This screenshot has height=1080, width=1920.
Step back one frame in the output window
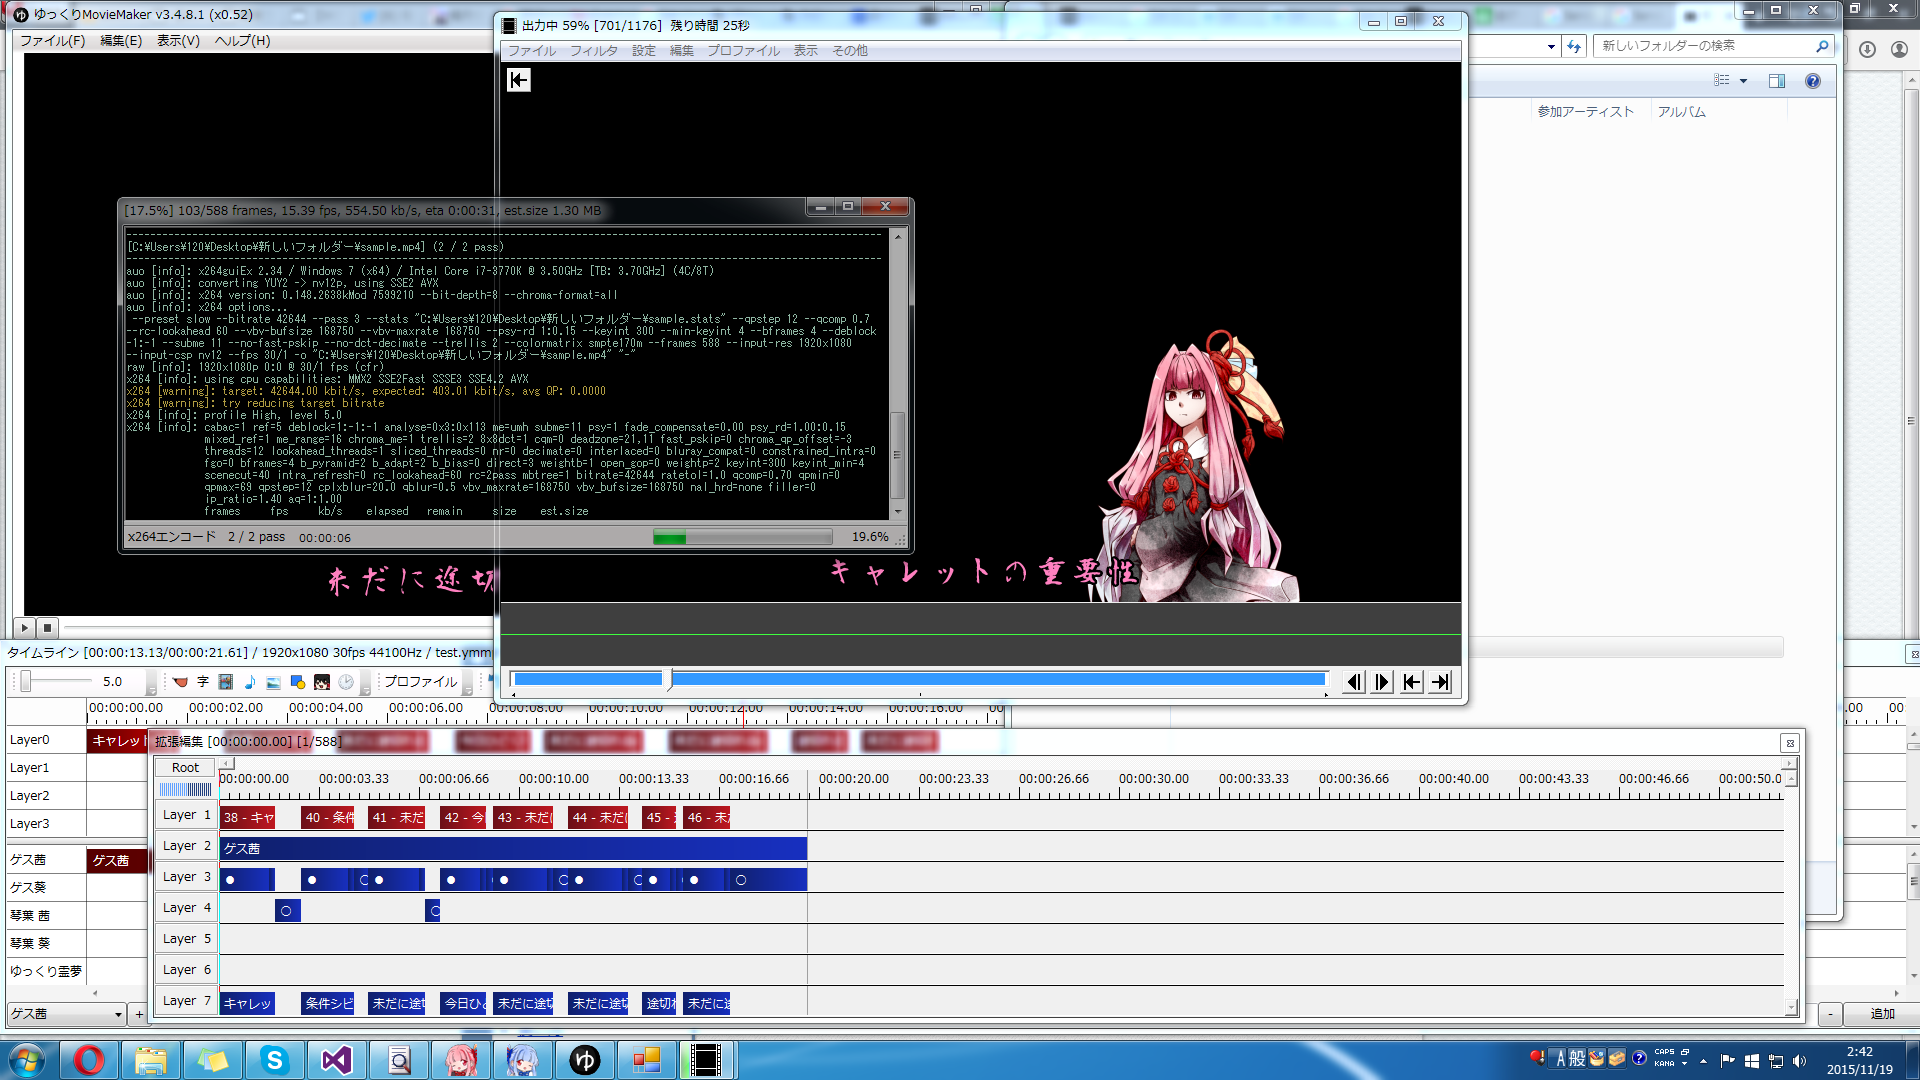pos(1354,682)
